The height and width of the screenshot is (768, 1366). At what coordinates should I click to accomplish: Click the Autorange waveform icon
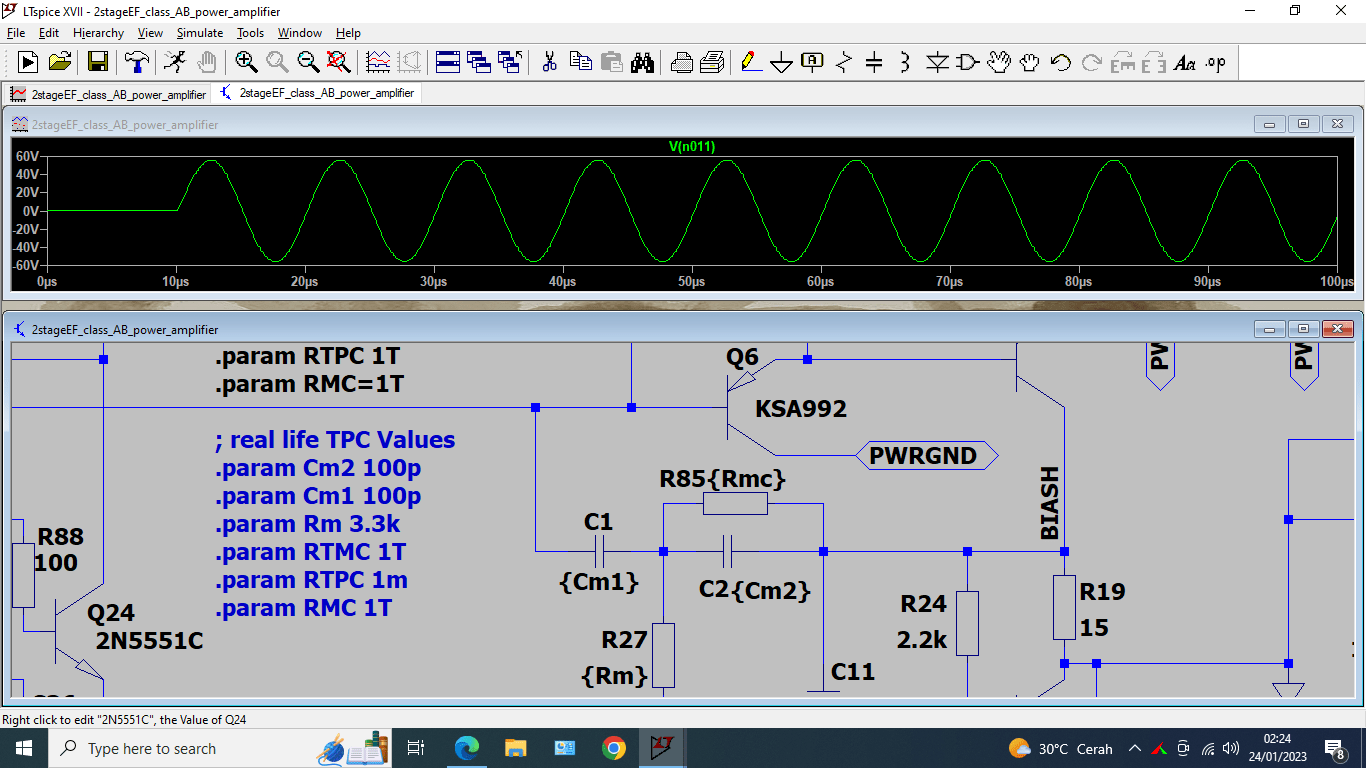point(378,62)
